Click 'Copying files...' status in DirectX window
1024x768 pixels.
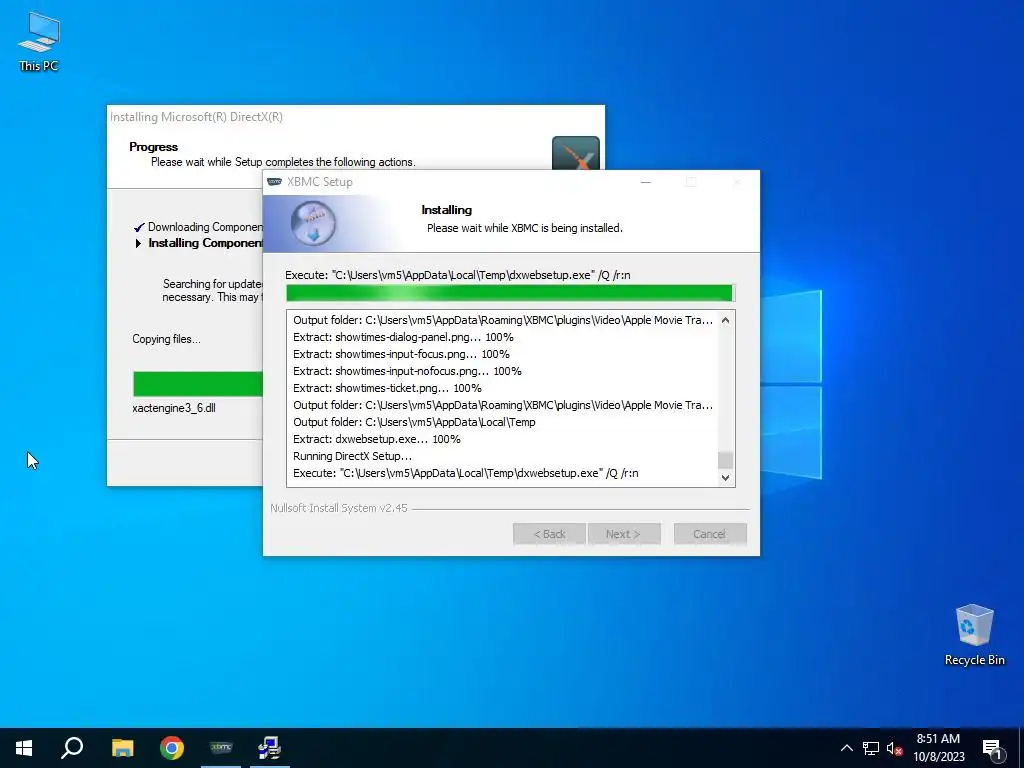(x=166, y=339)
